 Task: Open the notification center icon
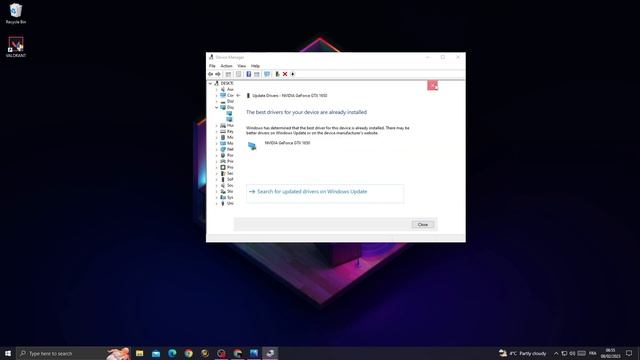point(629,353)
